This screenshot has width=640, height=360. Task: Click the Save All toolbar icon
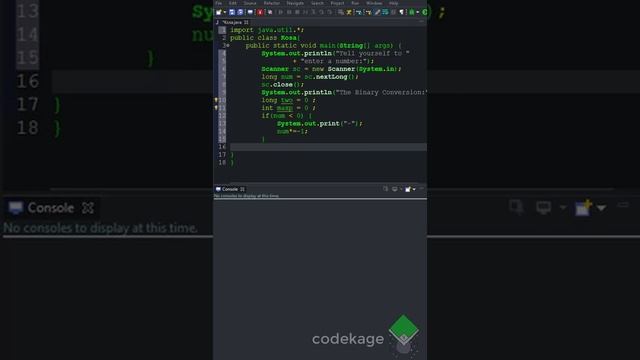click(x=240, y=12)
